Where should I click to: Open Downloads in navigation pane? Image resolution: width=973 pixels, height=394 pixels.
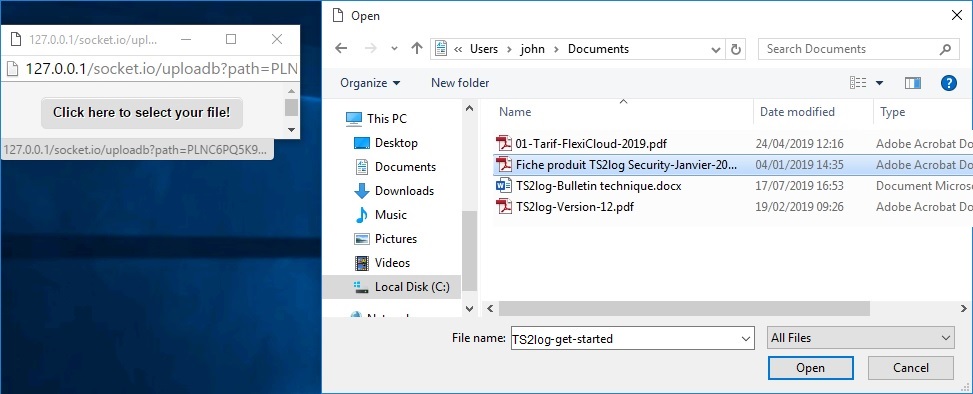pyautogui.click(x=404, y=191)
